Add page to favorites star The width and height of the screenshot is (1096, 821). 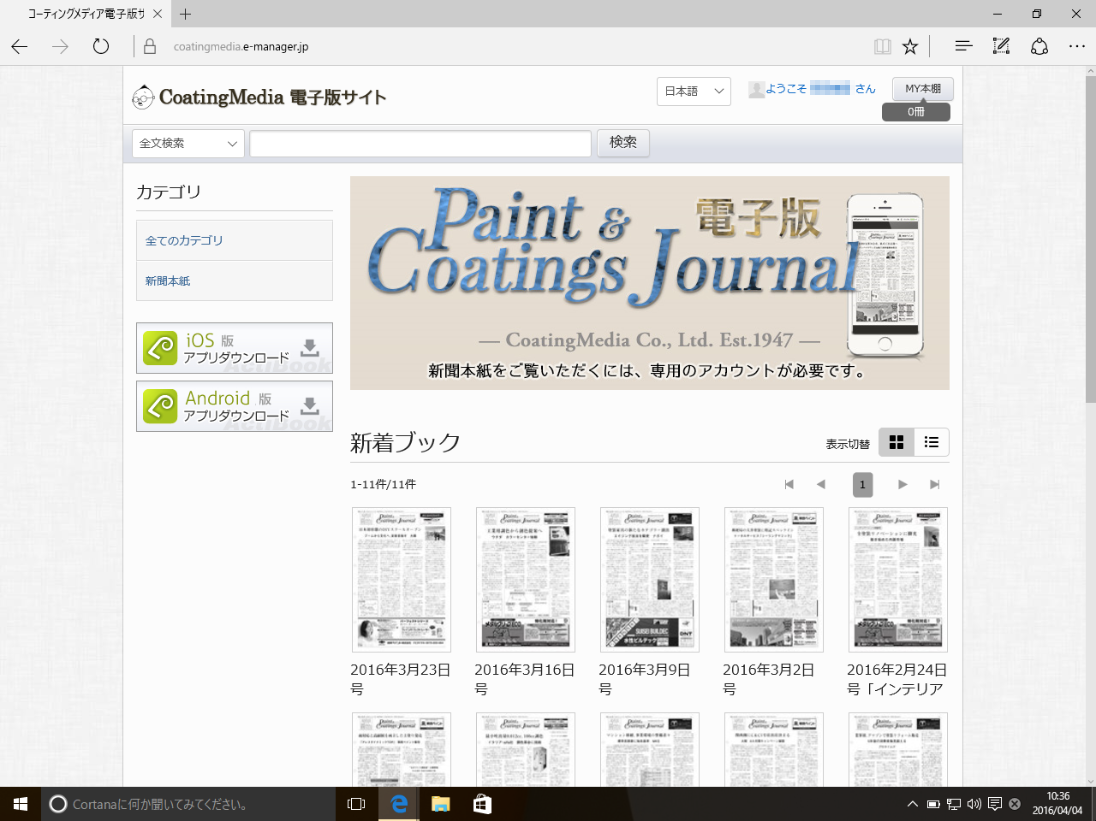click(x=909, y=47)
